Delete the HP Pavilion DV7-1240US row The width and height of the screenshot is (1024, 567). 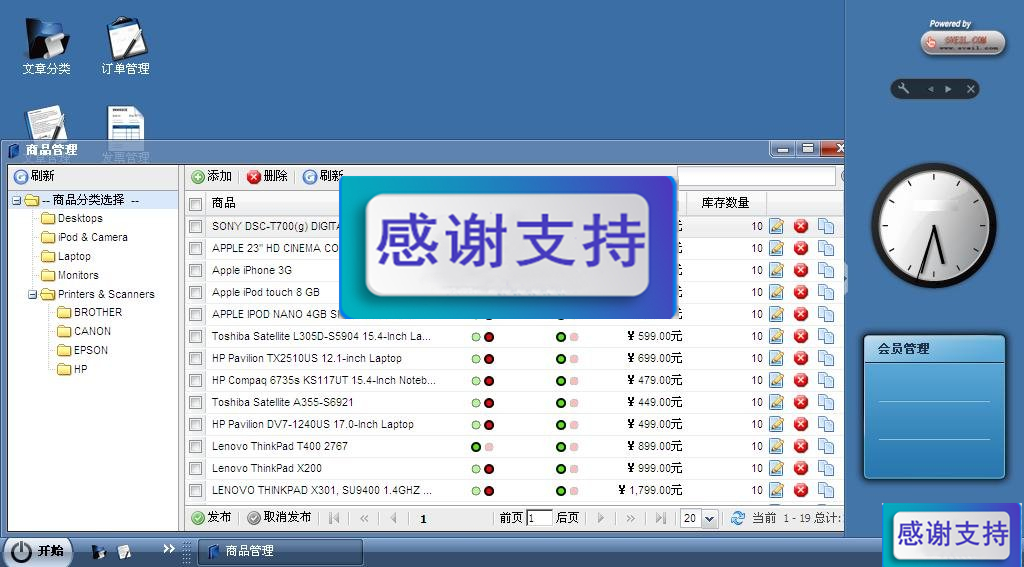[801, 424]
